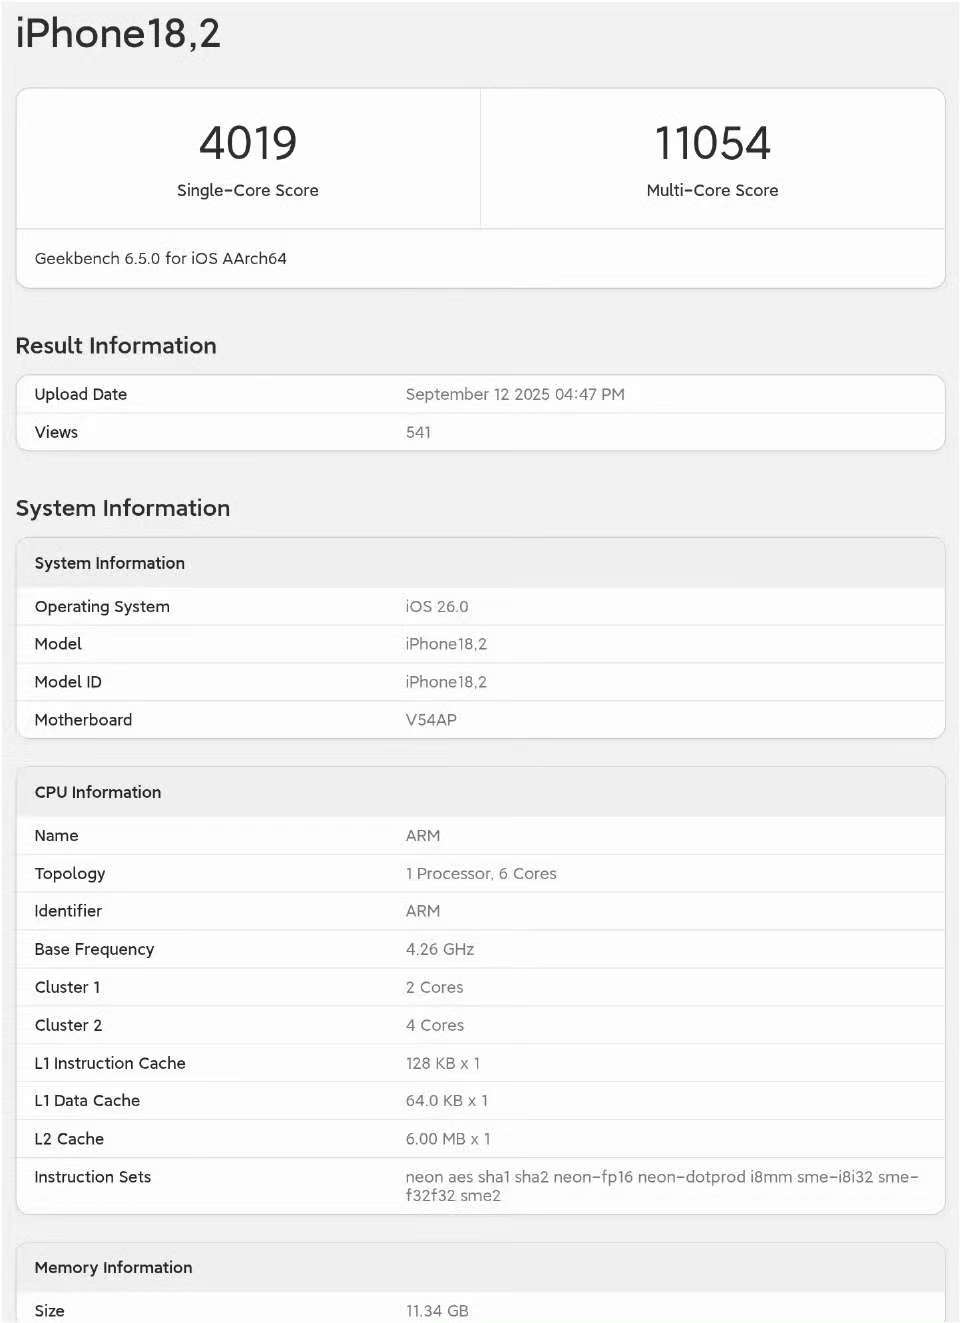Image resolution: width=960 pixels, height=1323 pixels.
Task: Click the L2 Cache value 6.00 MB x 1
Action: (x=448, y=1139)
